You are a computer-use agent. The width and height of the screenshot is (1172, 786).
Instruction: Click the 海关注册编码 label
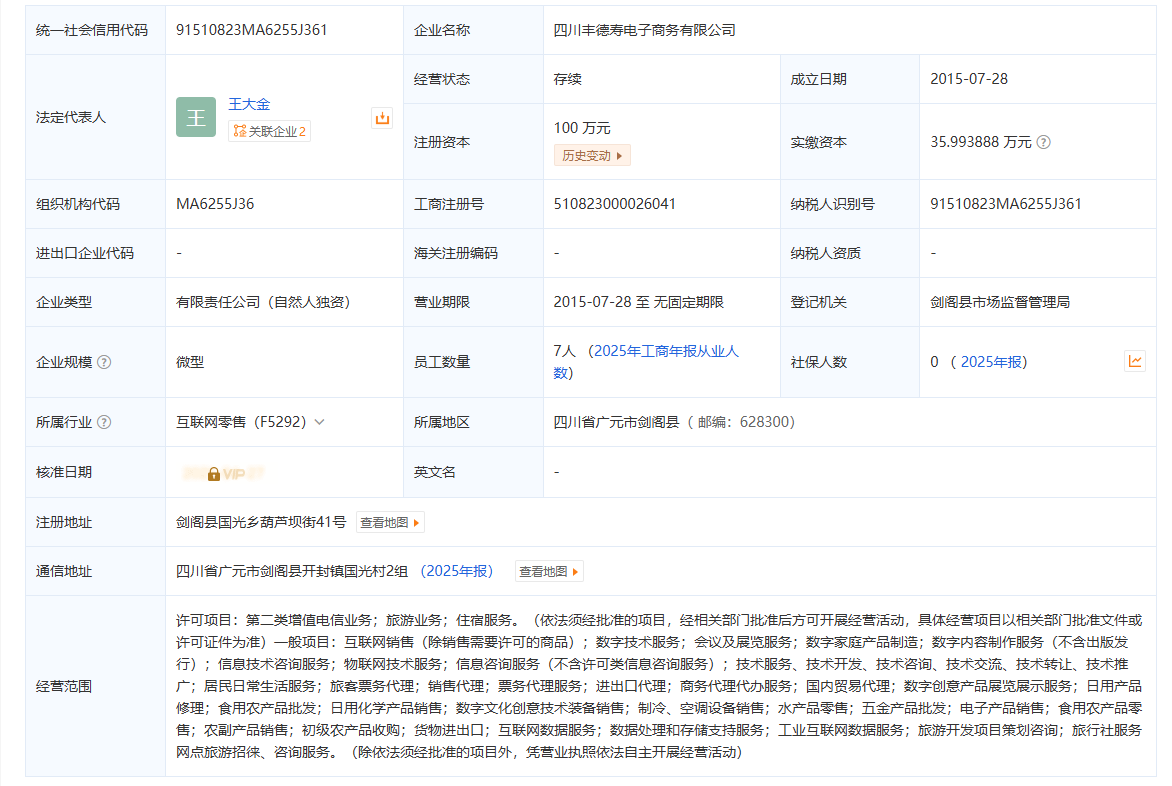tap(456, 253)
